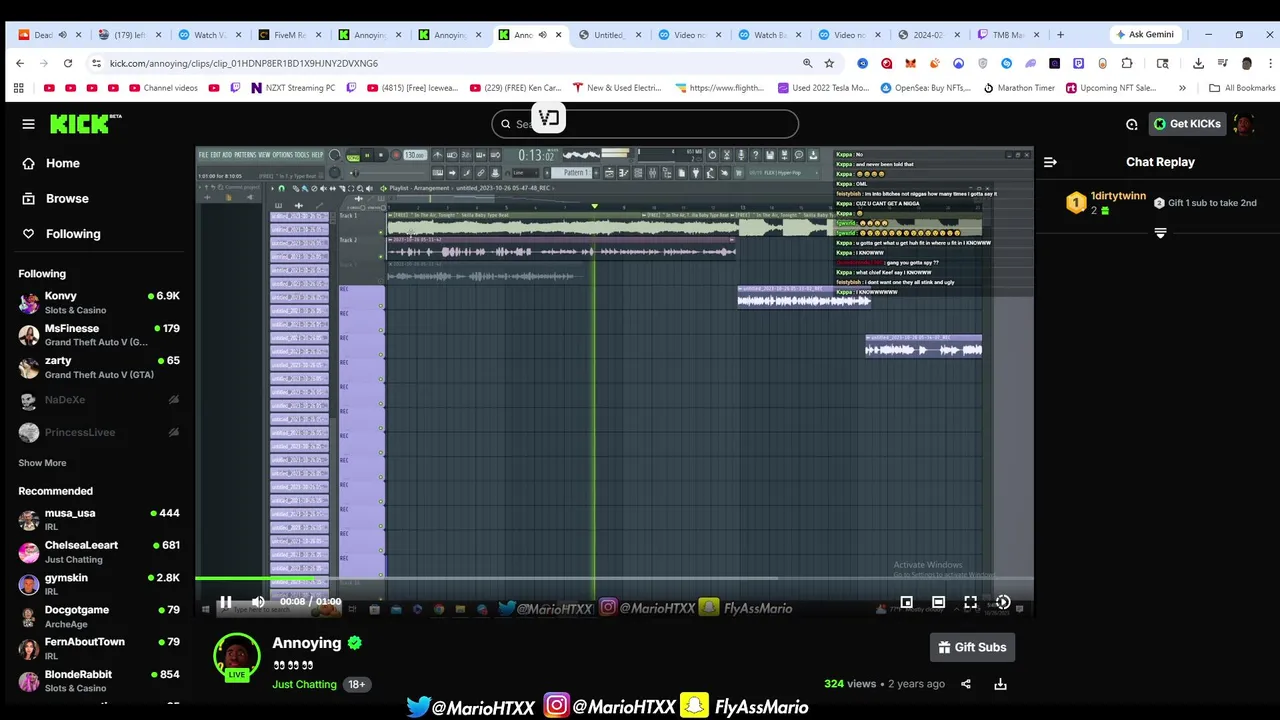Open Konvy's channel from Following

[98, 303]
